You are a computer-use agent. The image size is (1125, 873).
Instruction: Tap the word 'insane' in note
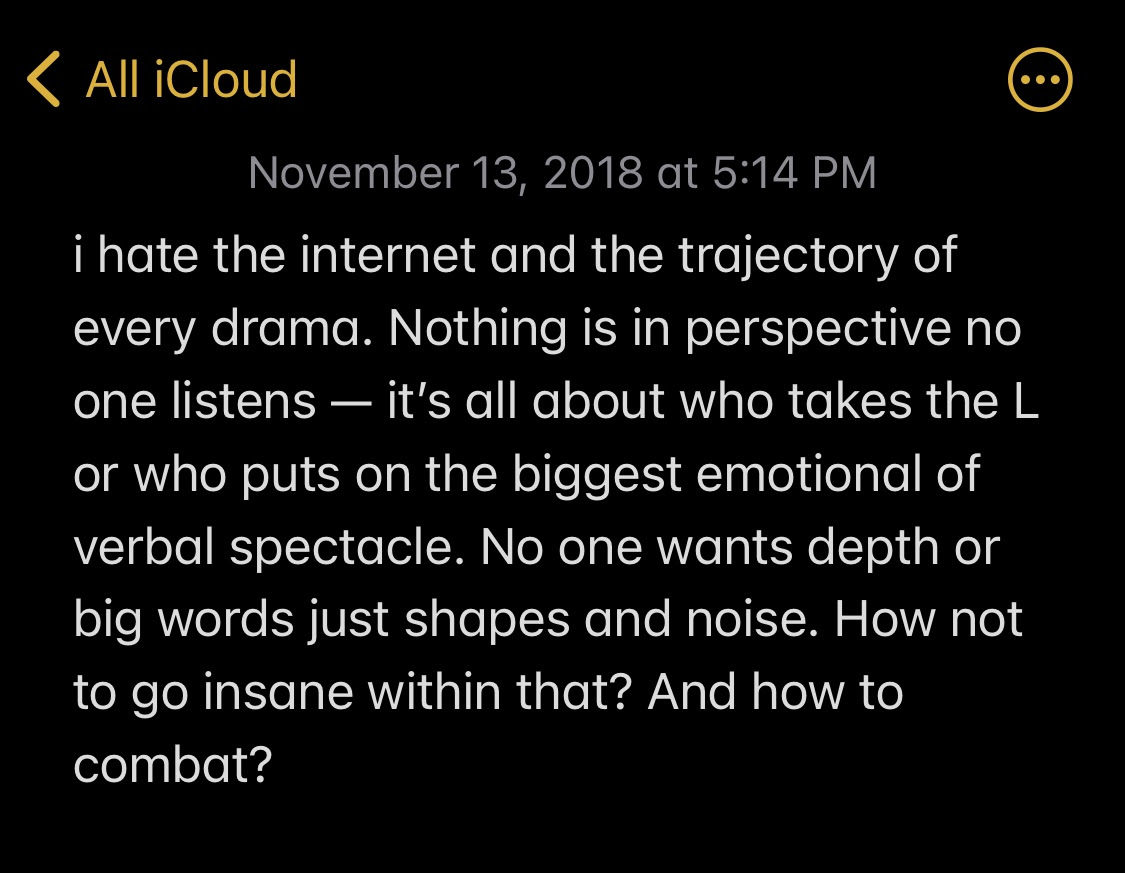(x=278, y=693)
